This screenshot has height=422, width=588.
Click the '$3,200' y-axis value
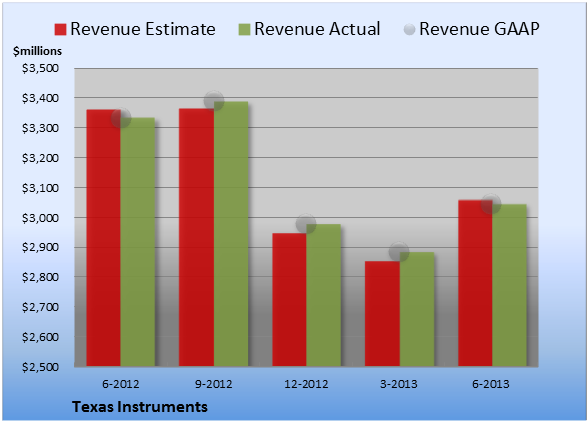(40, 158)
